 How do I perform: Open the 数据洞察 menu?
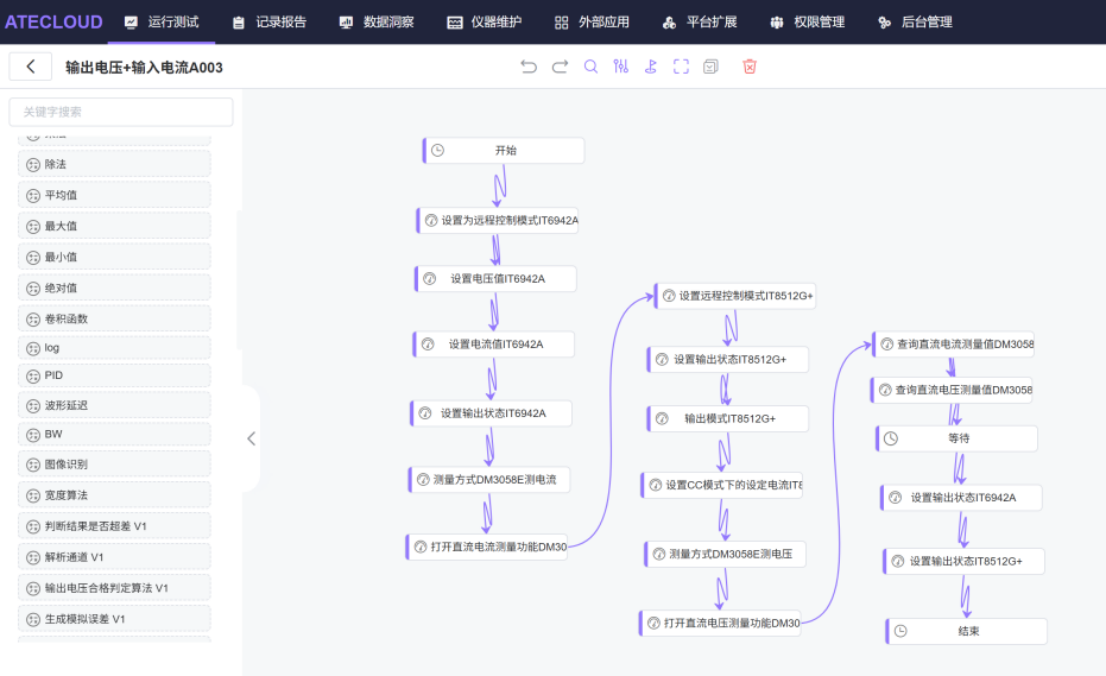click(377, 22)
